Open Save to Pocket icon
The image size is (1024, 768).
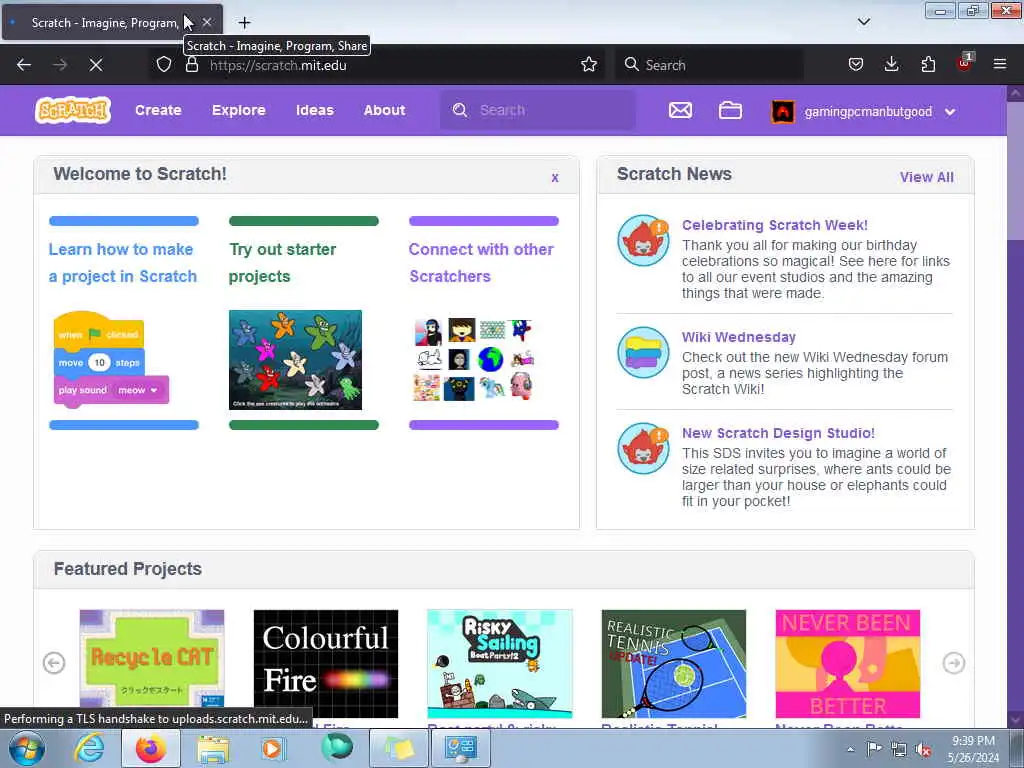coord(856,65)
